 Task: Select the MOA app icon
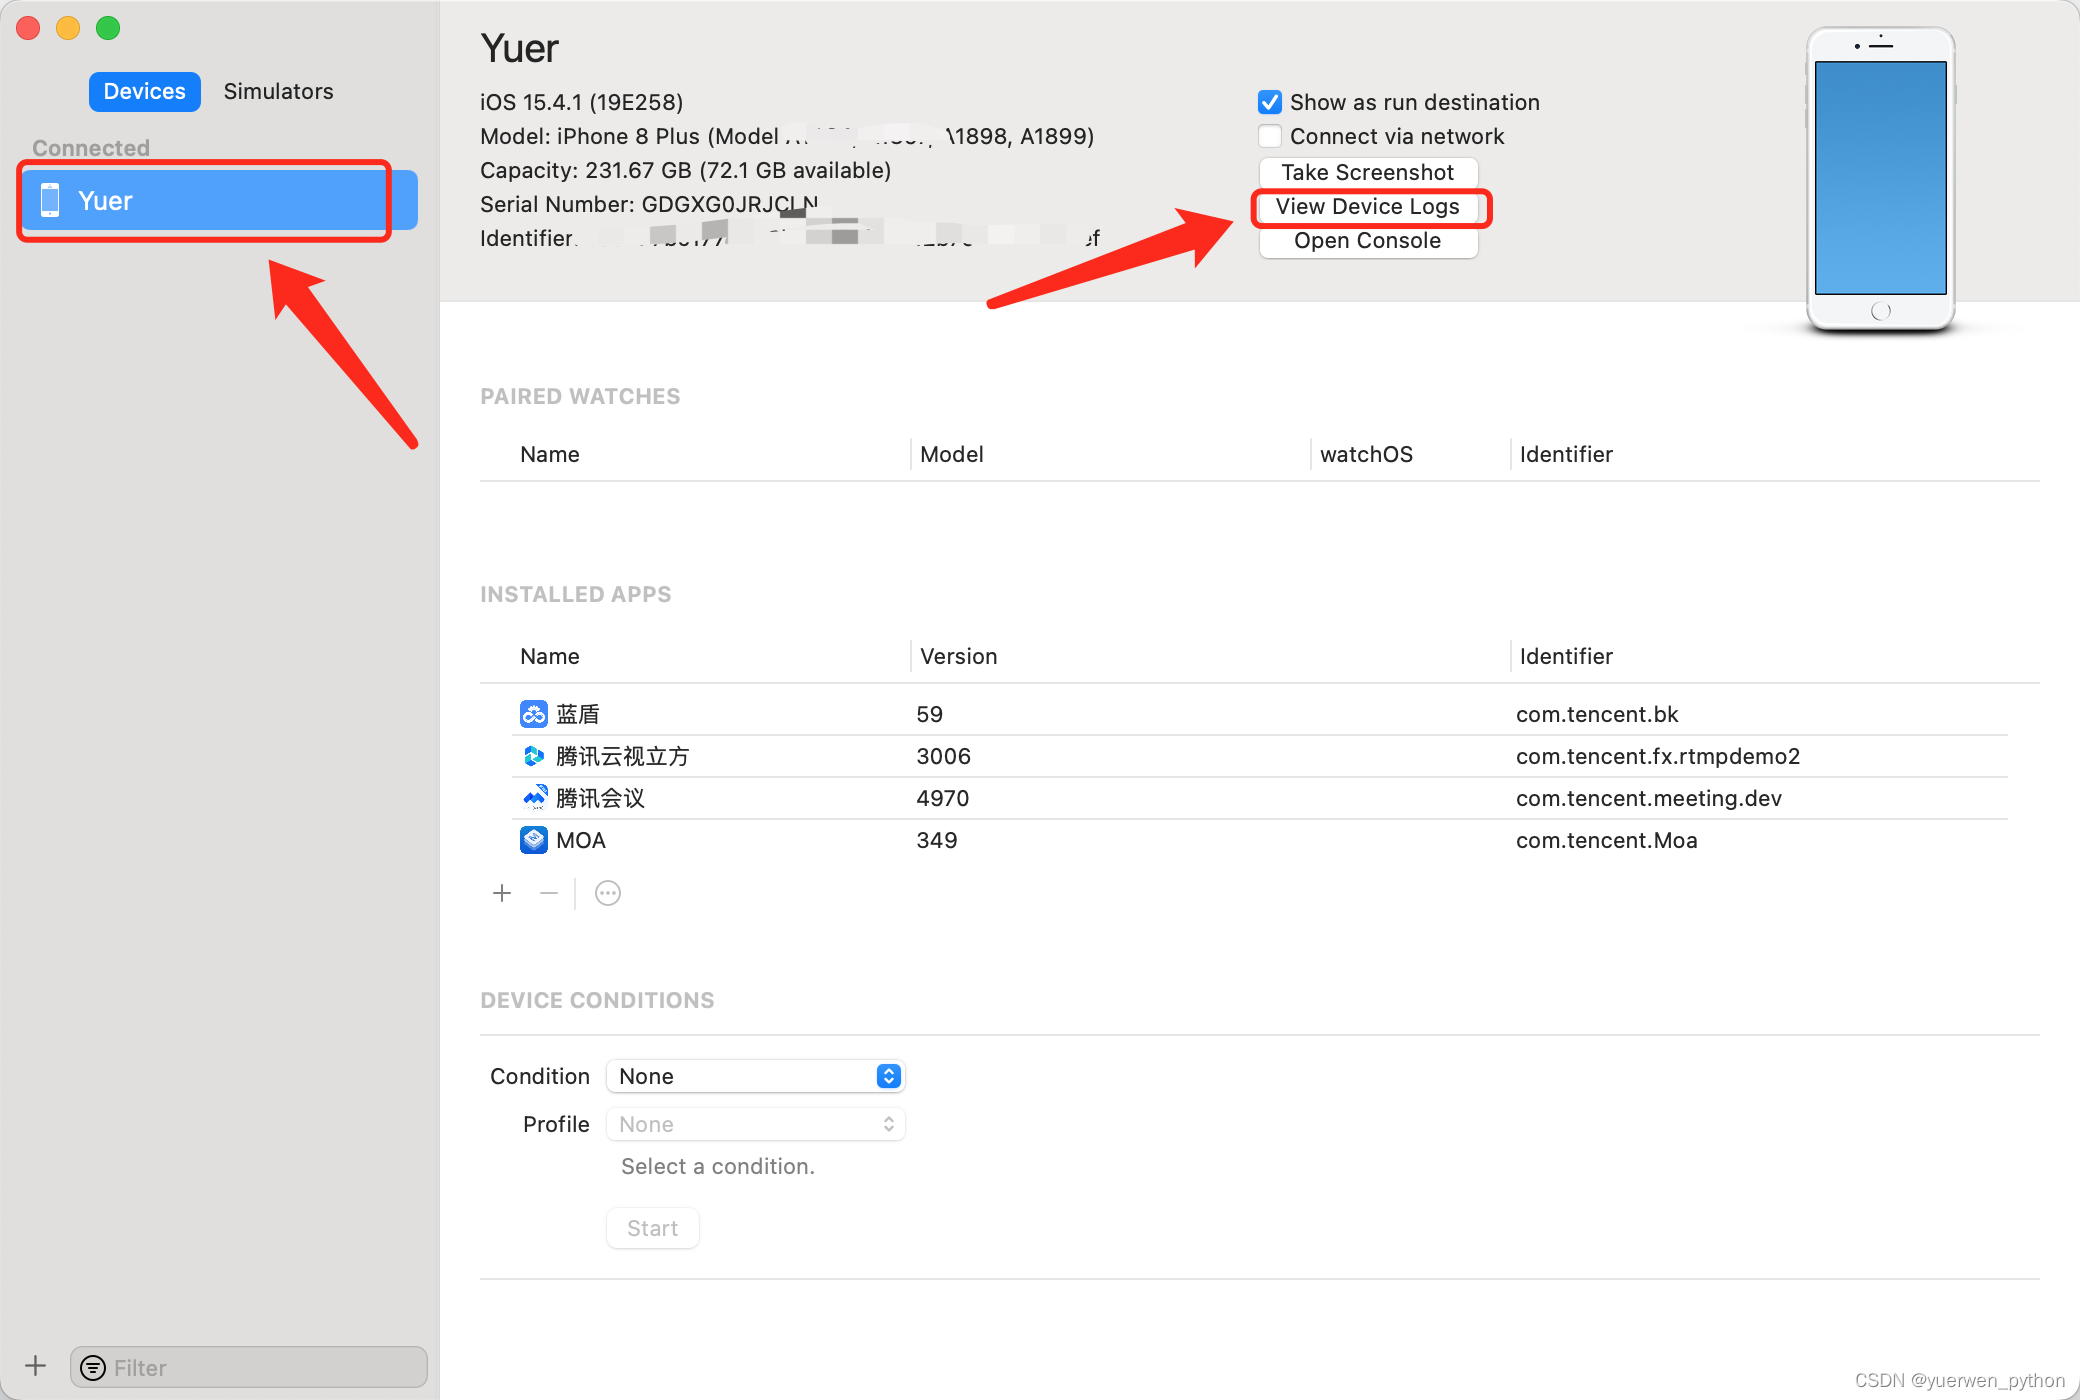click(533, 840)
